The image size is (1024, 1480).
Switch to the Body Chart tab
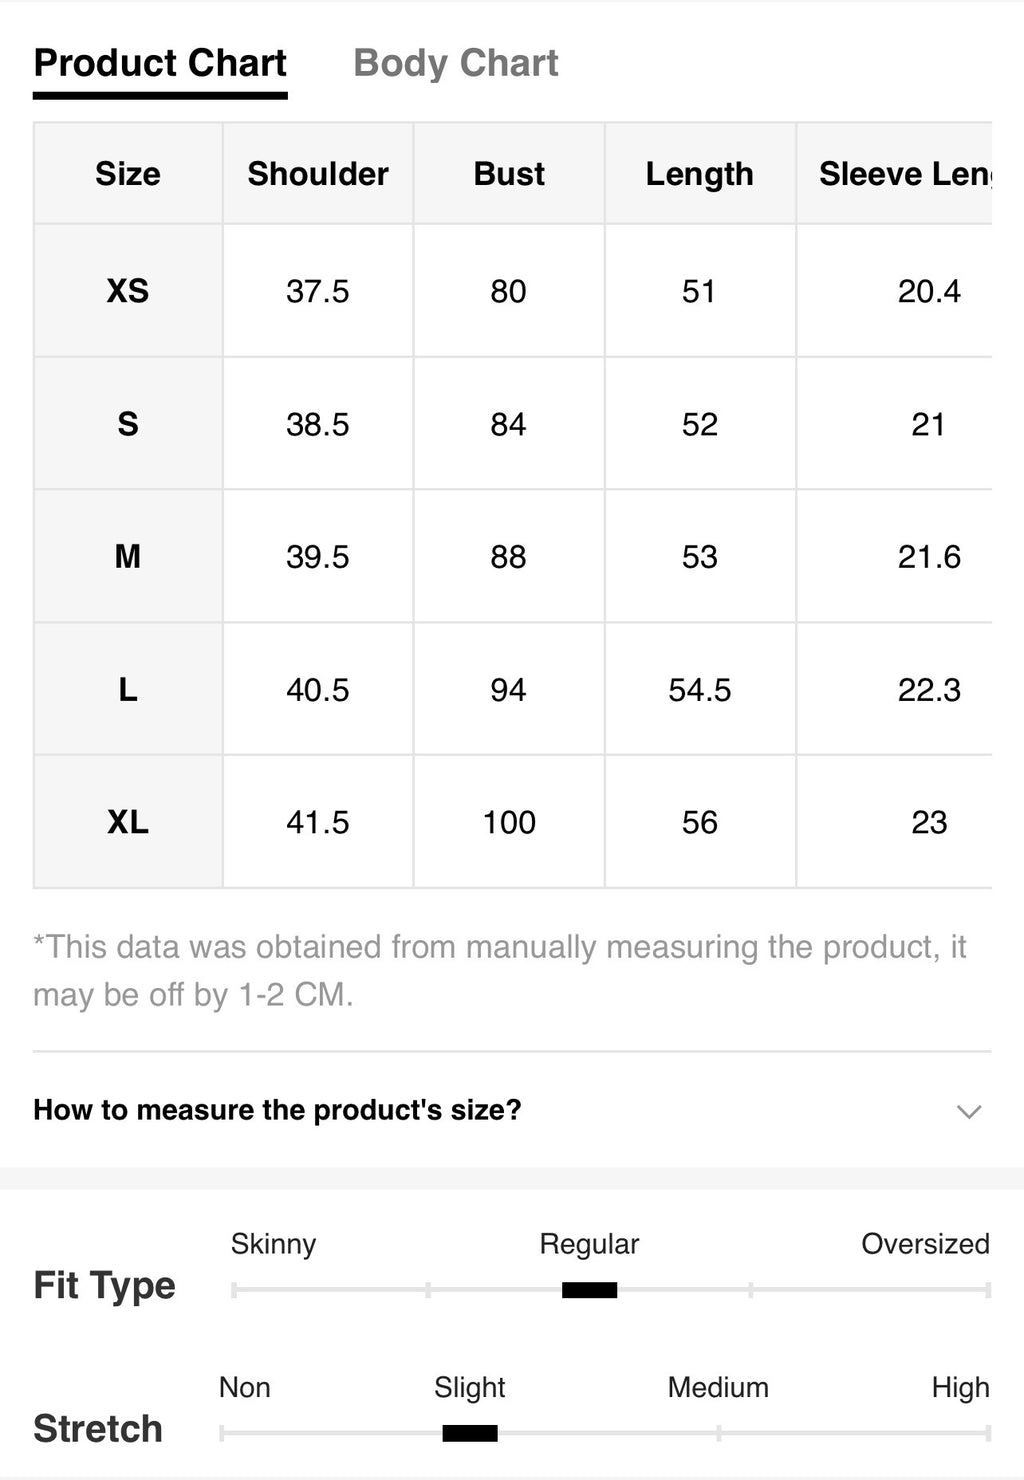(455, 63)
